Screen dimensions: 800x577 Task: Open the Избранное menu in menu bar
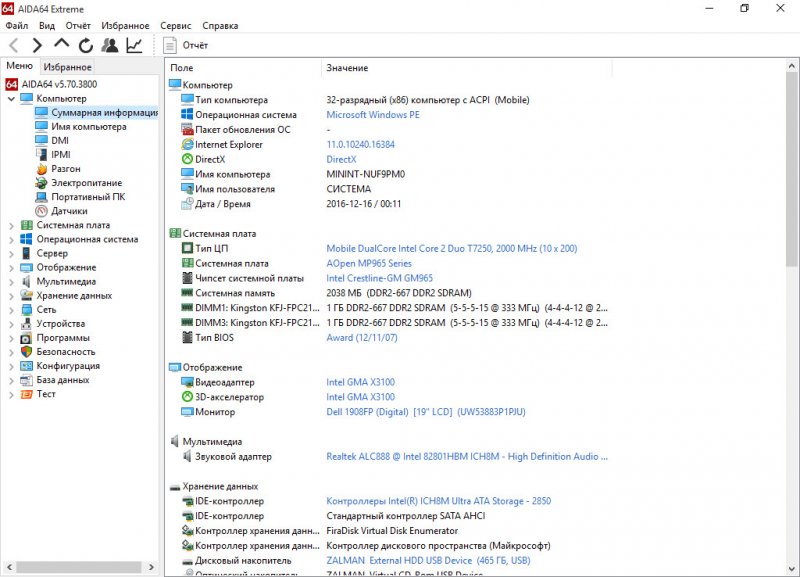(x=125, y=25)
